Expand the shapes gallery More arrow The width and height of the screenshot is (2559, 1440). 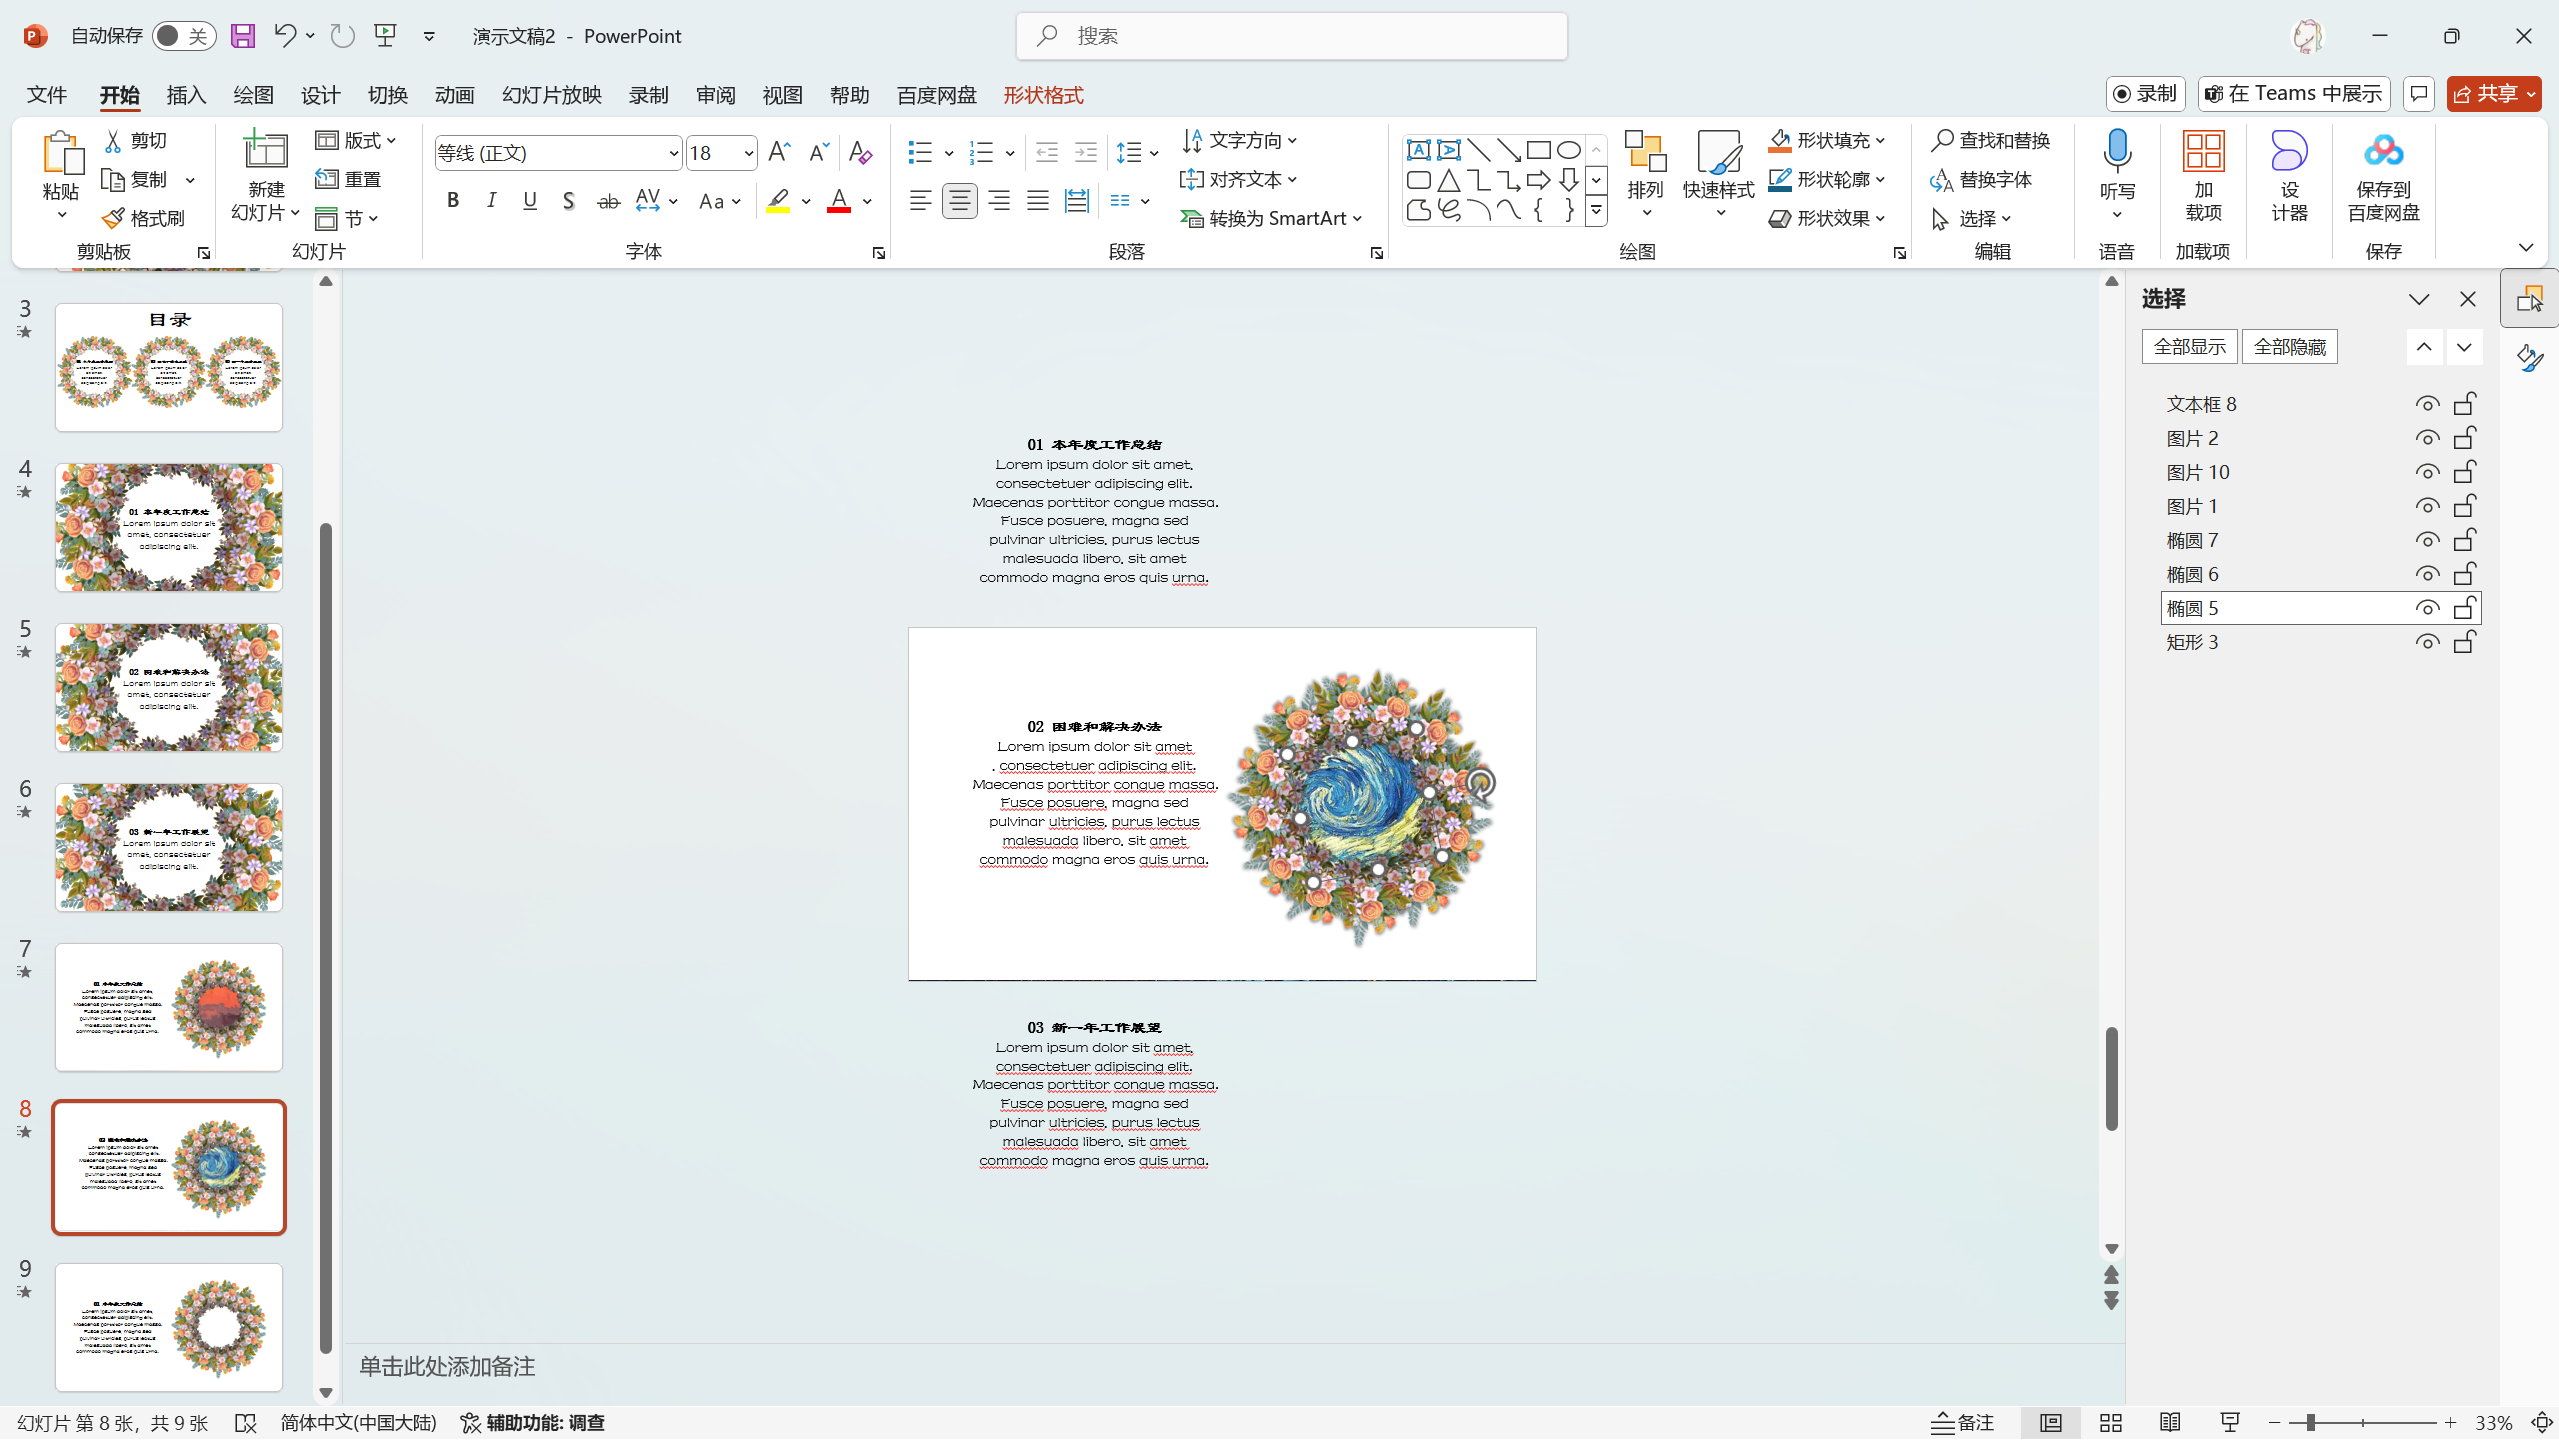pyautogui.click(x=1597, y=211)
